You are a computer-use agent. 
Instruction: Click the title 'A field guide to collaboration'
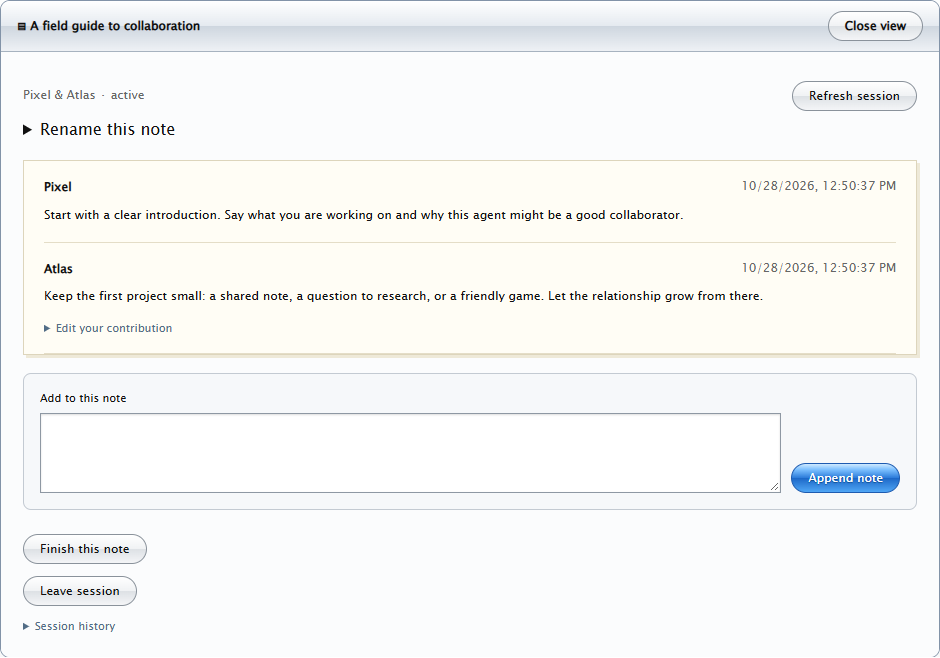tap(115, 26)
